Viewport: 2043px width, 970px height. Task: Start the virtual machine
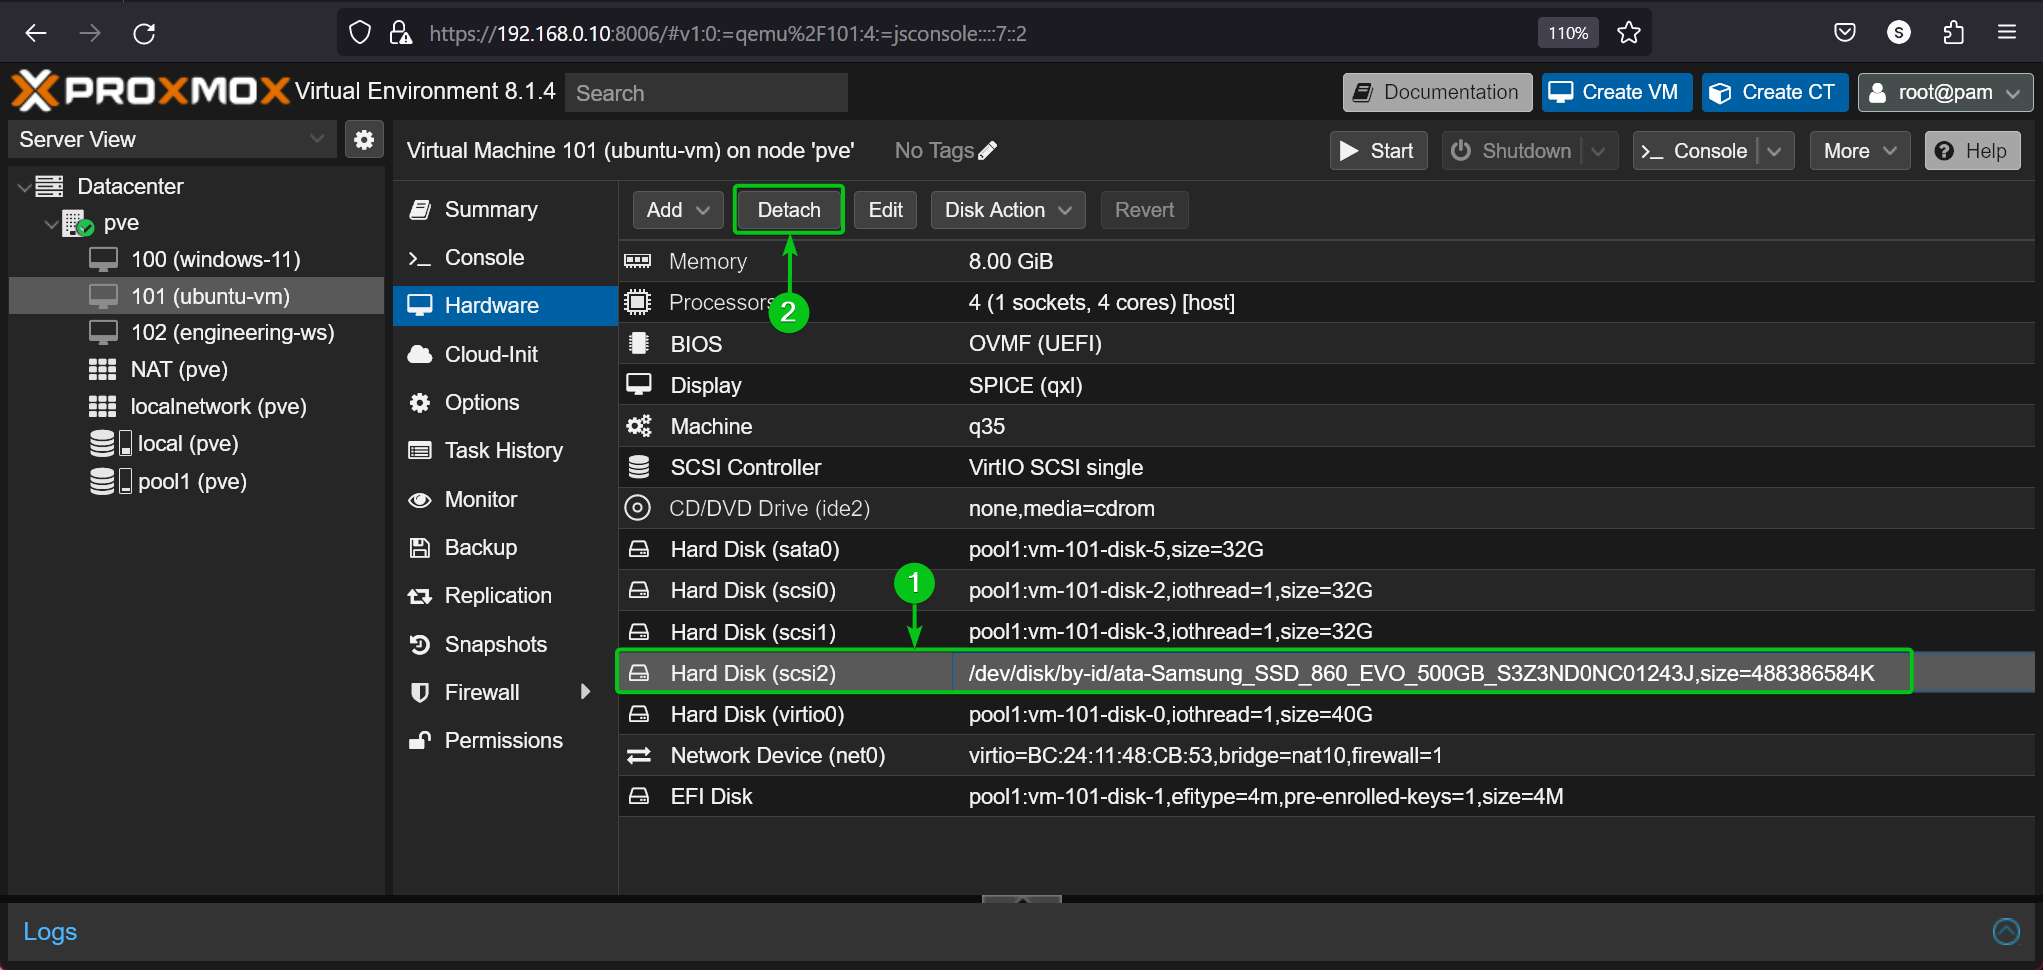1378,151
